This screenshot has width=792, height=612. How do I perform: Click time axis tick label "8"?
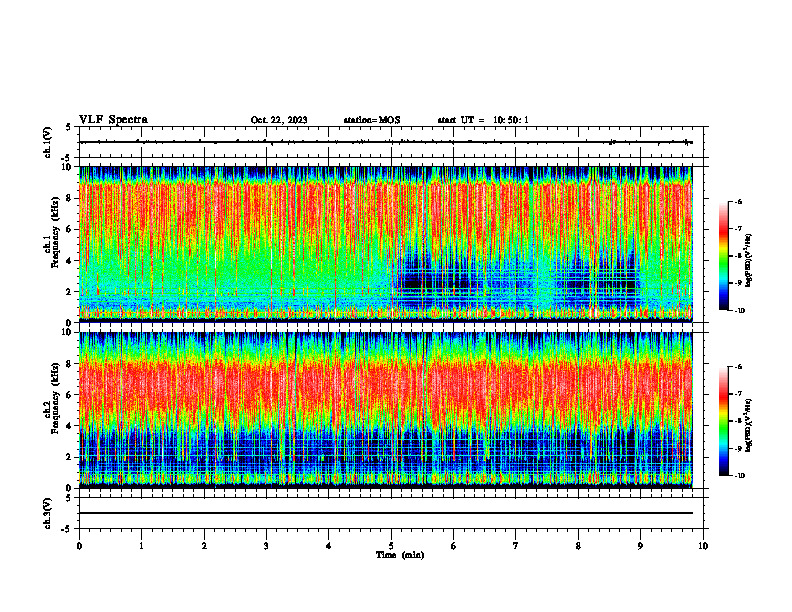click(578, 546)
